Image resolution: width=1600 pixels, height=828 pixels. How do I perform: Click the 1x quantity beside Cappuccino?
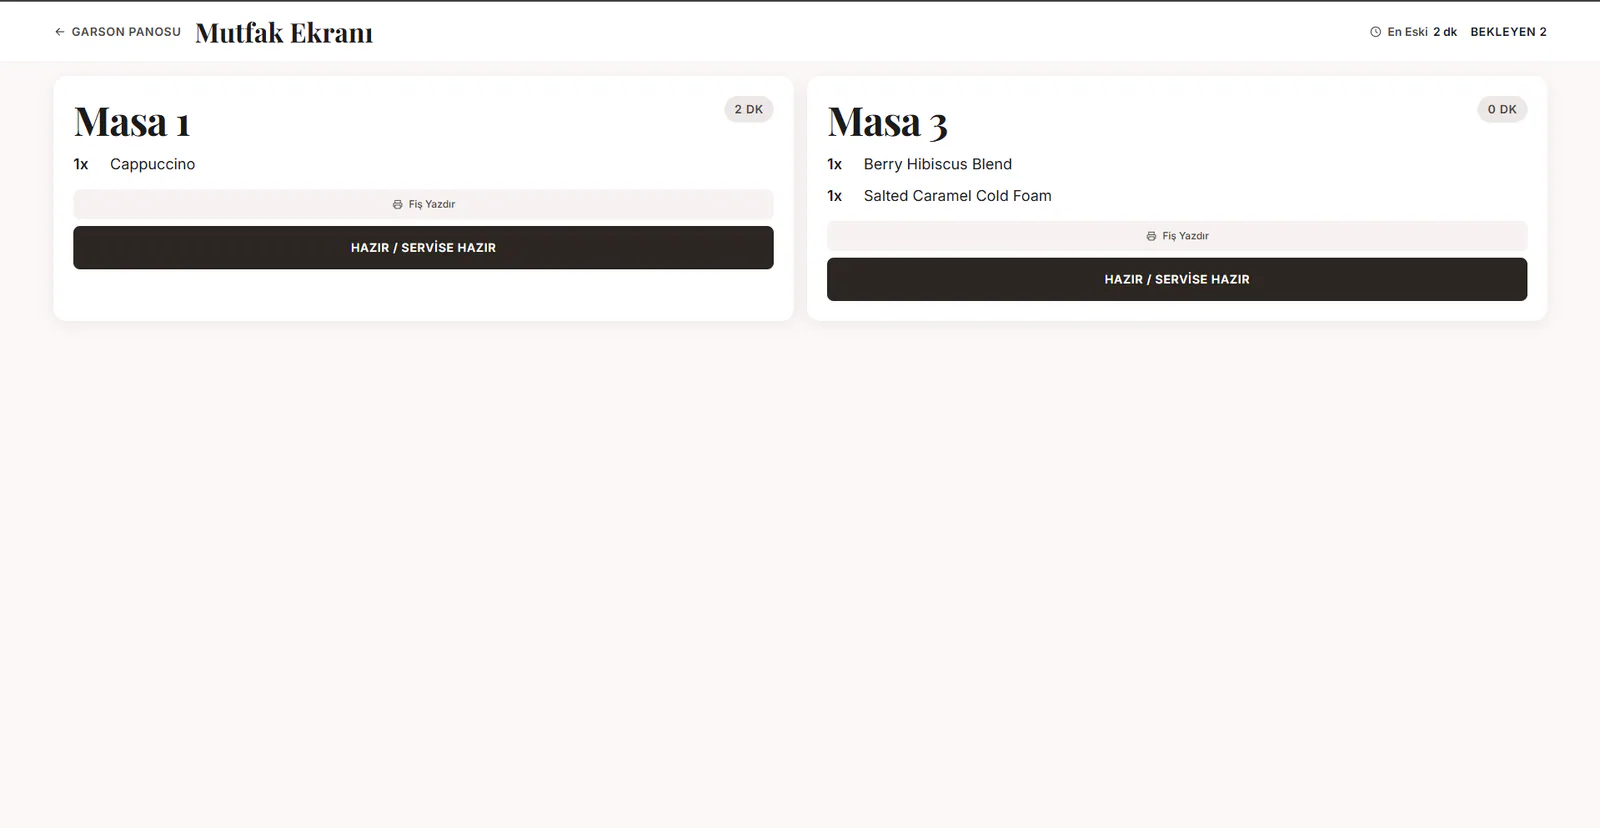81,164
